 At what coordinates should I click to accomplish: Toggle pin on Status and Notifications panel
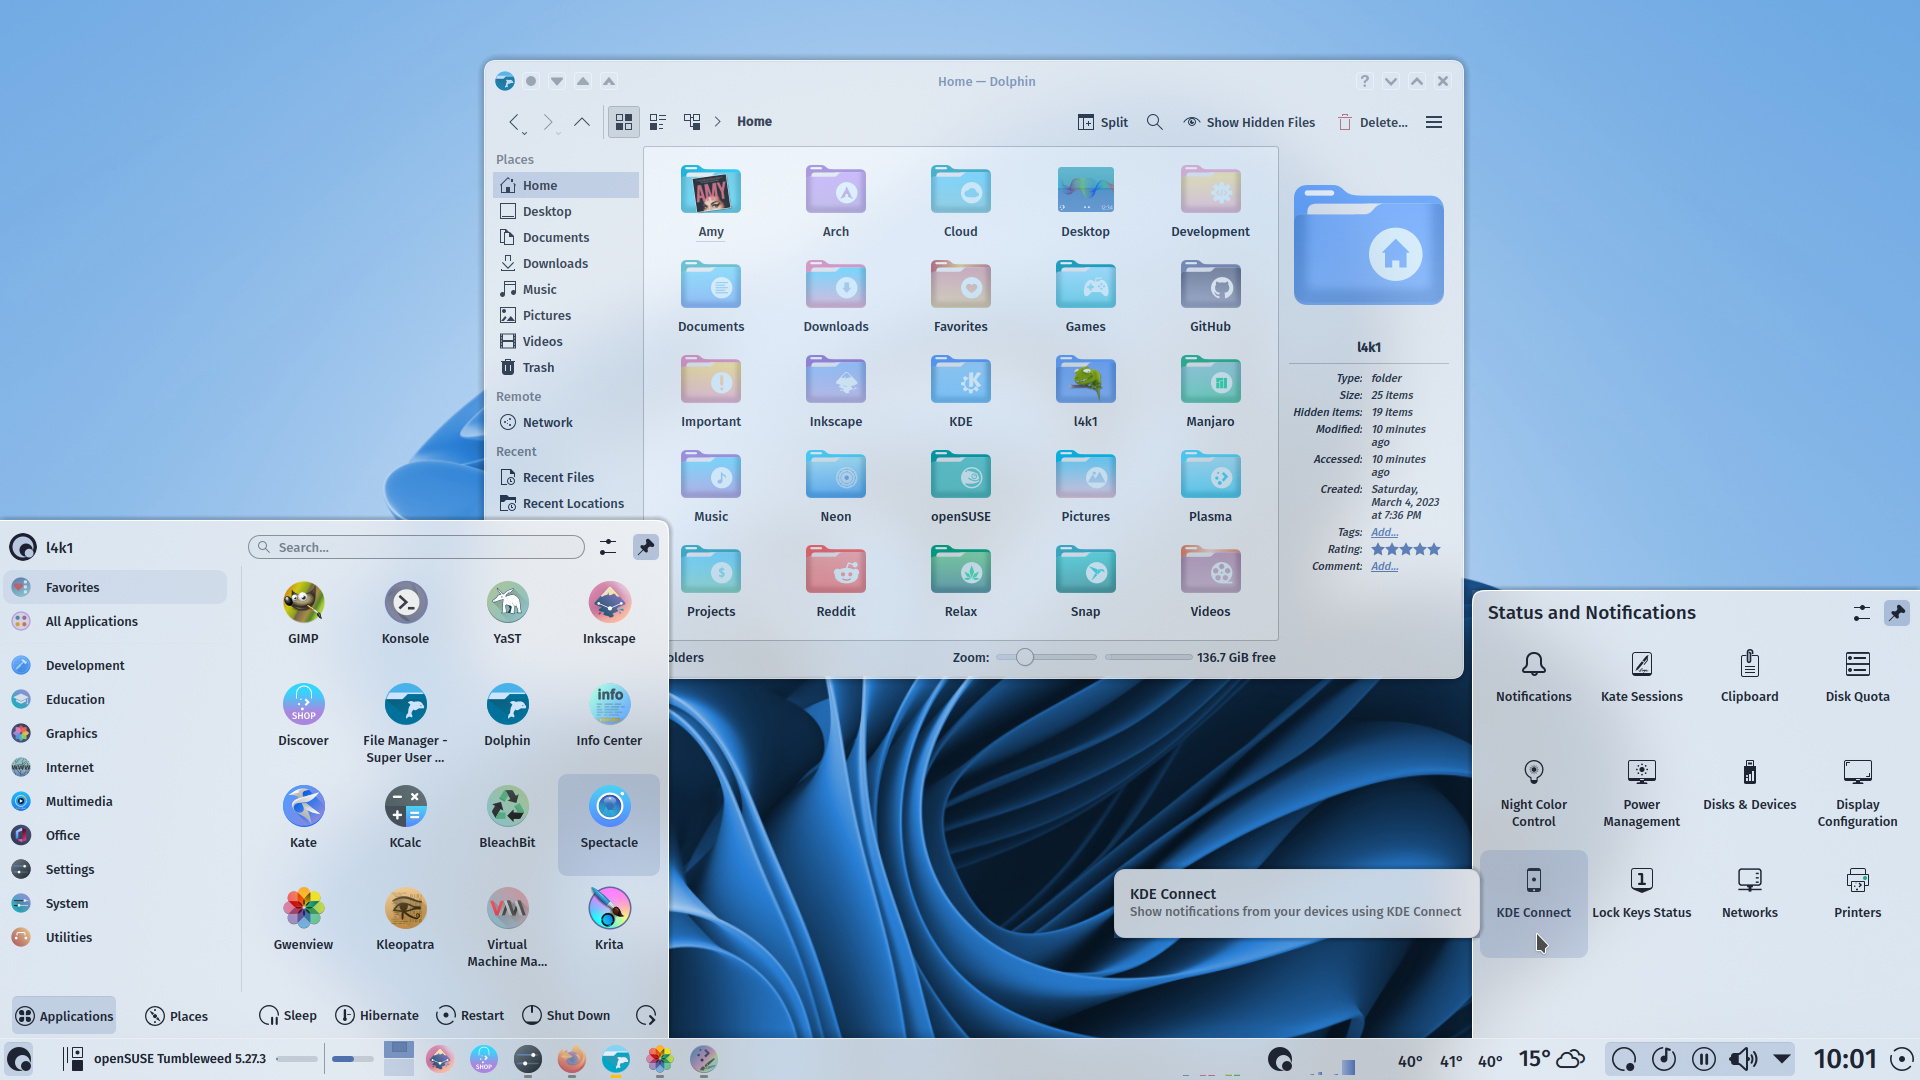click(1897, 613)
